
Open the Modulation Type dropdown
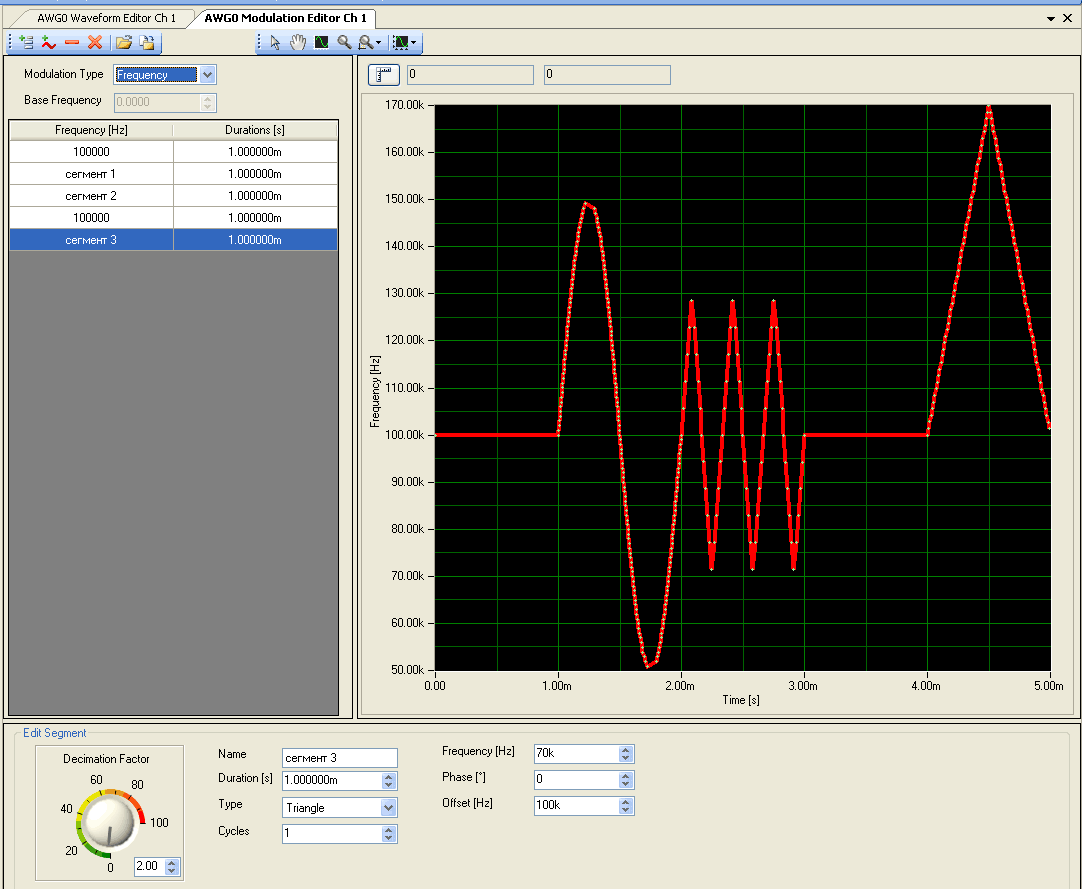click(x=207, y=75)
